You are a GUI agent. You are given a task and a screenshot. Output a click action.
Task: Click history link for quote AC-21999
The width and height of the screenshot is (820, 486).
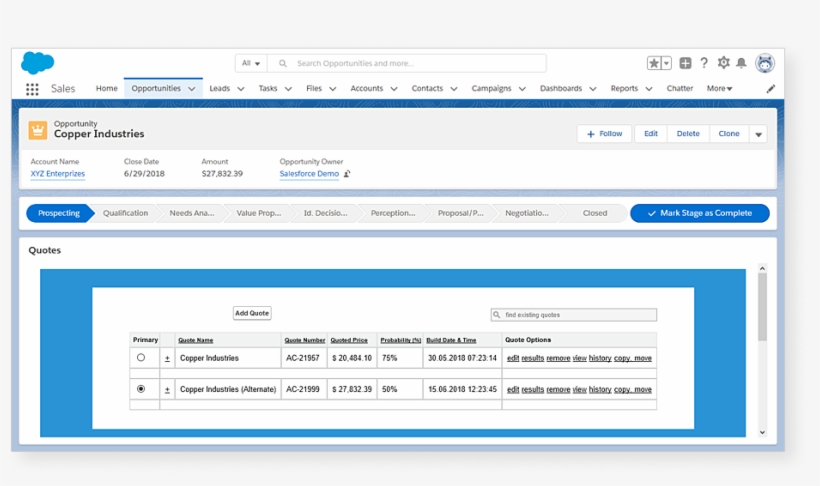click(x=600, y=390)
